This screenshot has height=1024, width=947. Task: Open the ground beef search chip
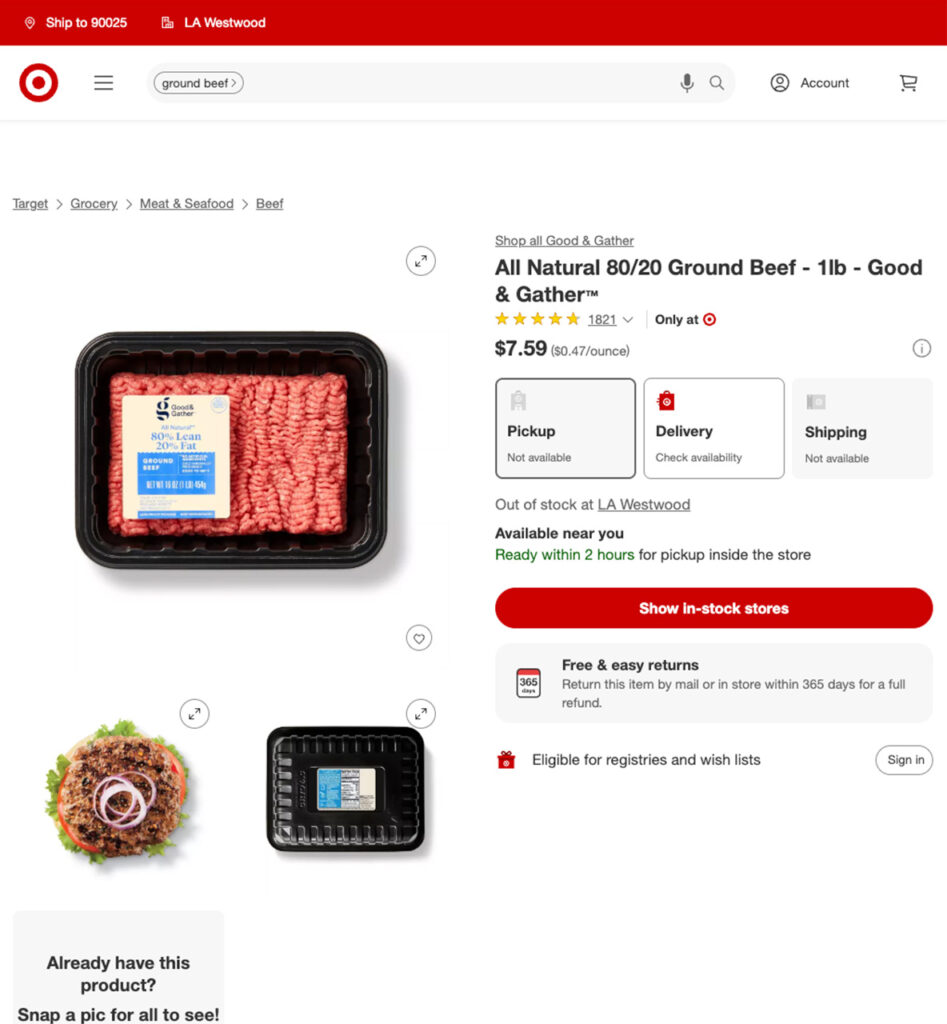(x=199, y=83)
